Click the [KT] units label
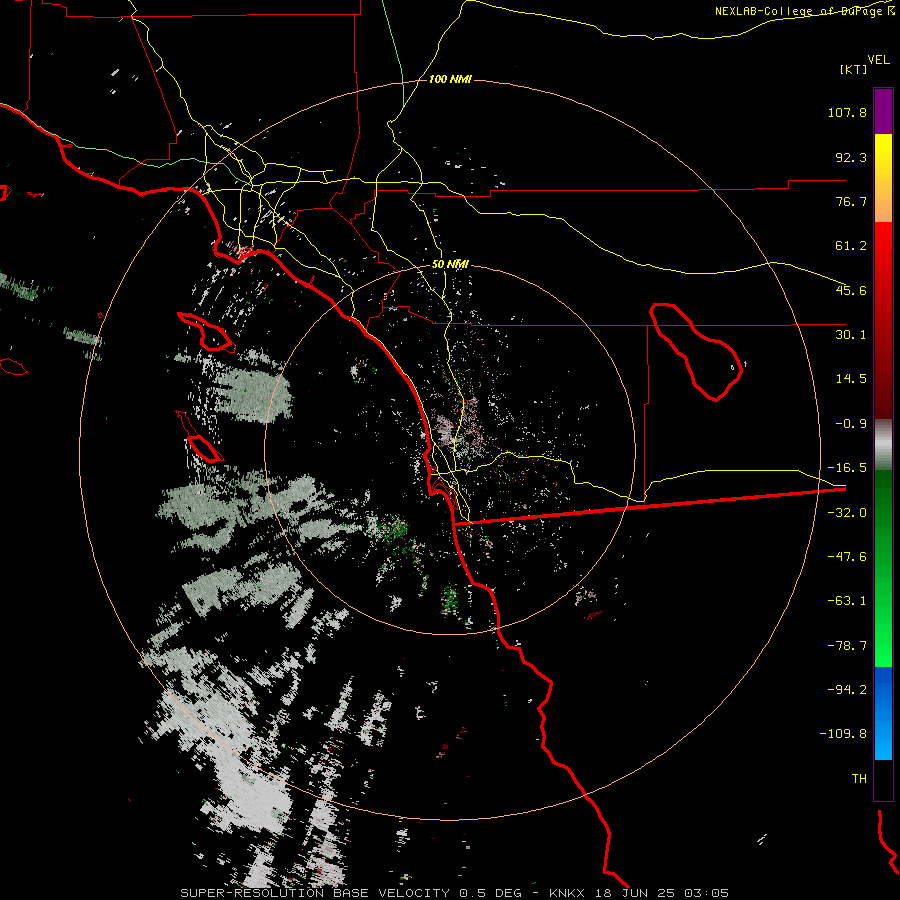Image resolution: width=900 pixels, height=900 pixels. [x=854, y=69]
